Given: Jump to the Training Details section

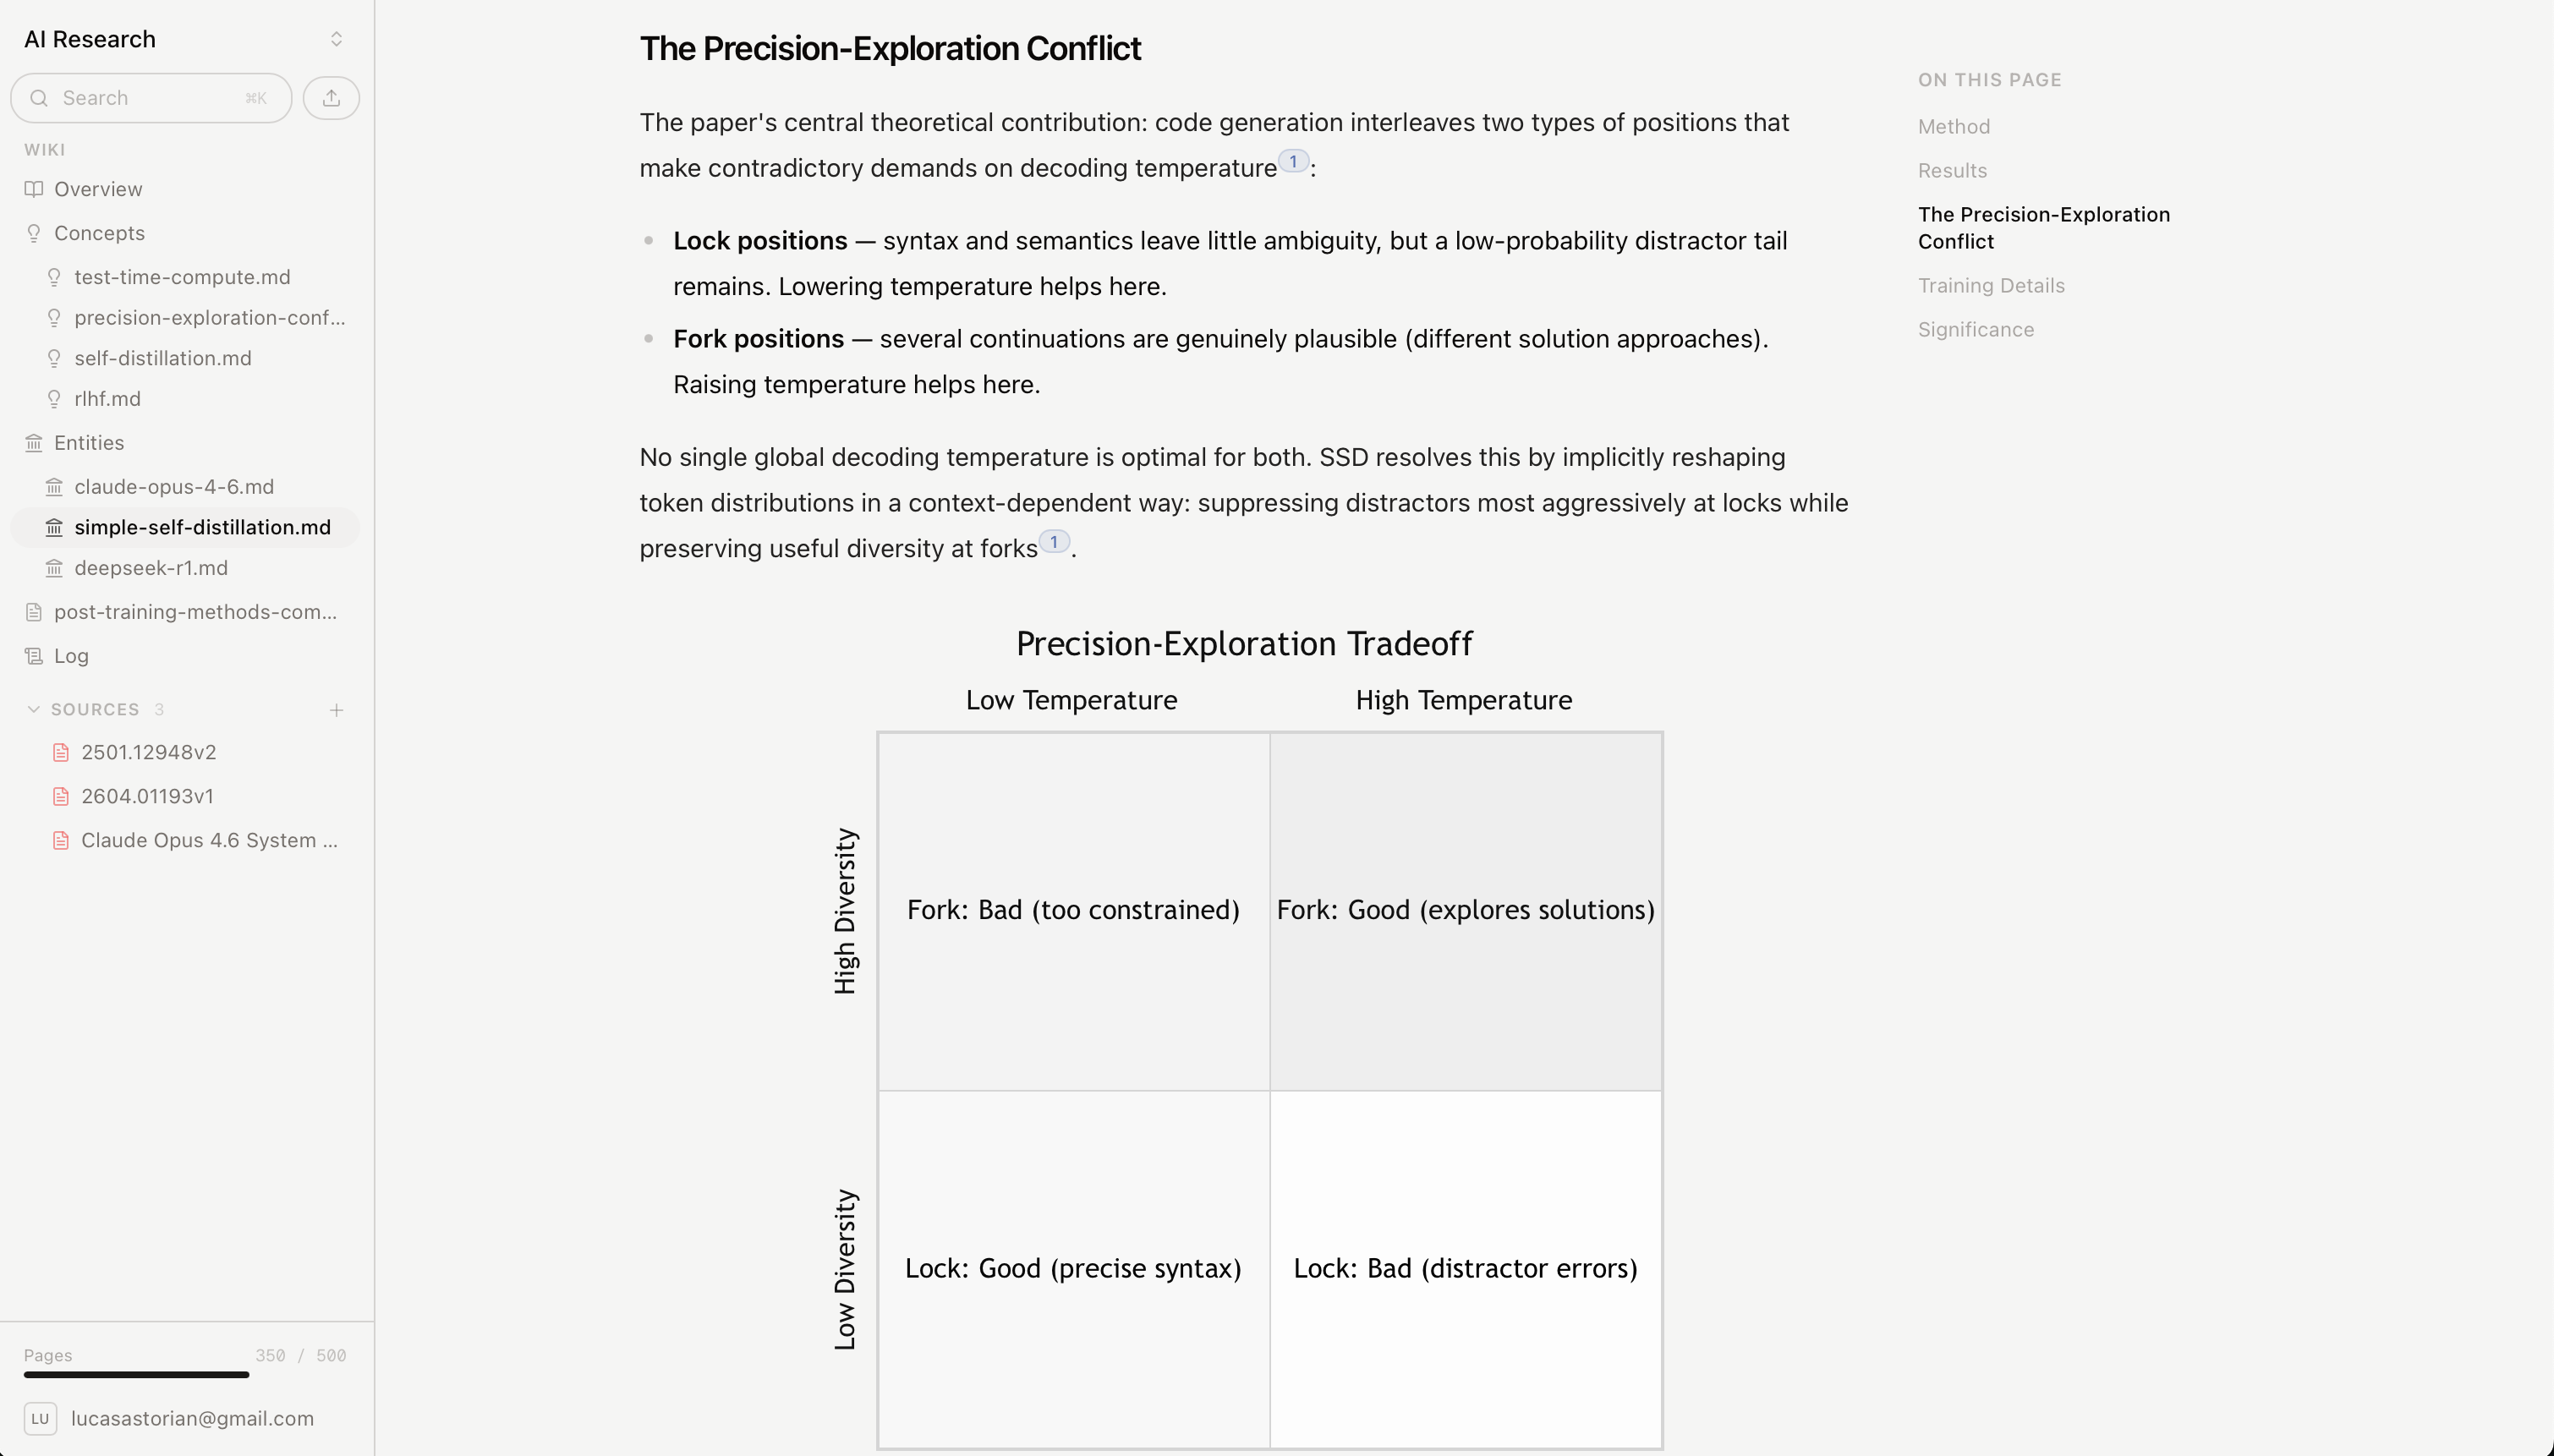Looking at the screenshot, I should coord(1990,285).
